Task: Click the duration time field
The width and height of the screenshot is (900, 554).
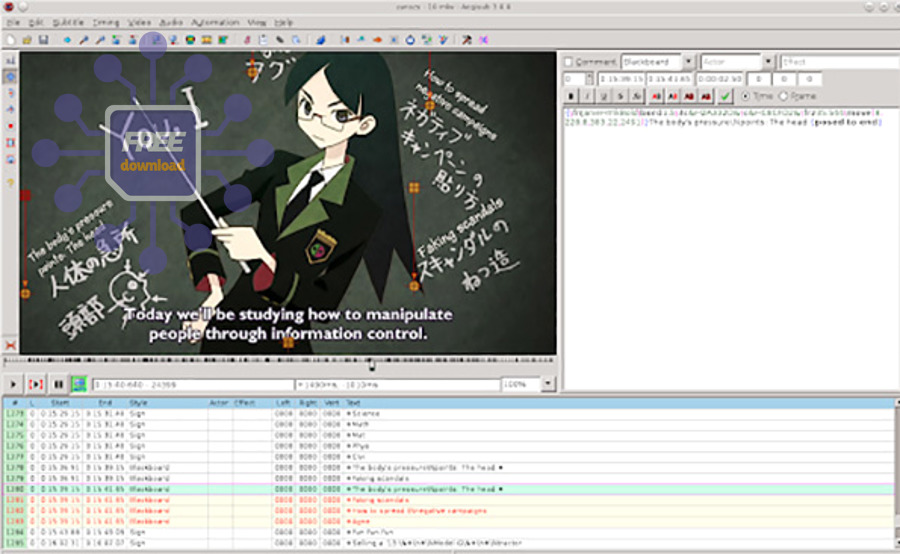Action: coord(720,79)
